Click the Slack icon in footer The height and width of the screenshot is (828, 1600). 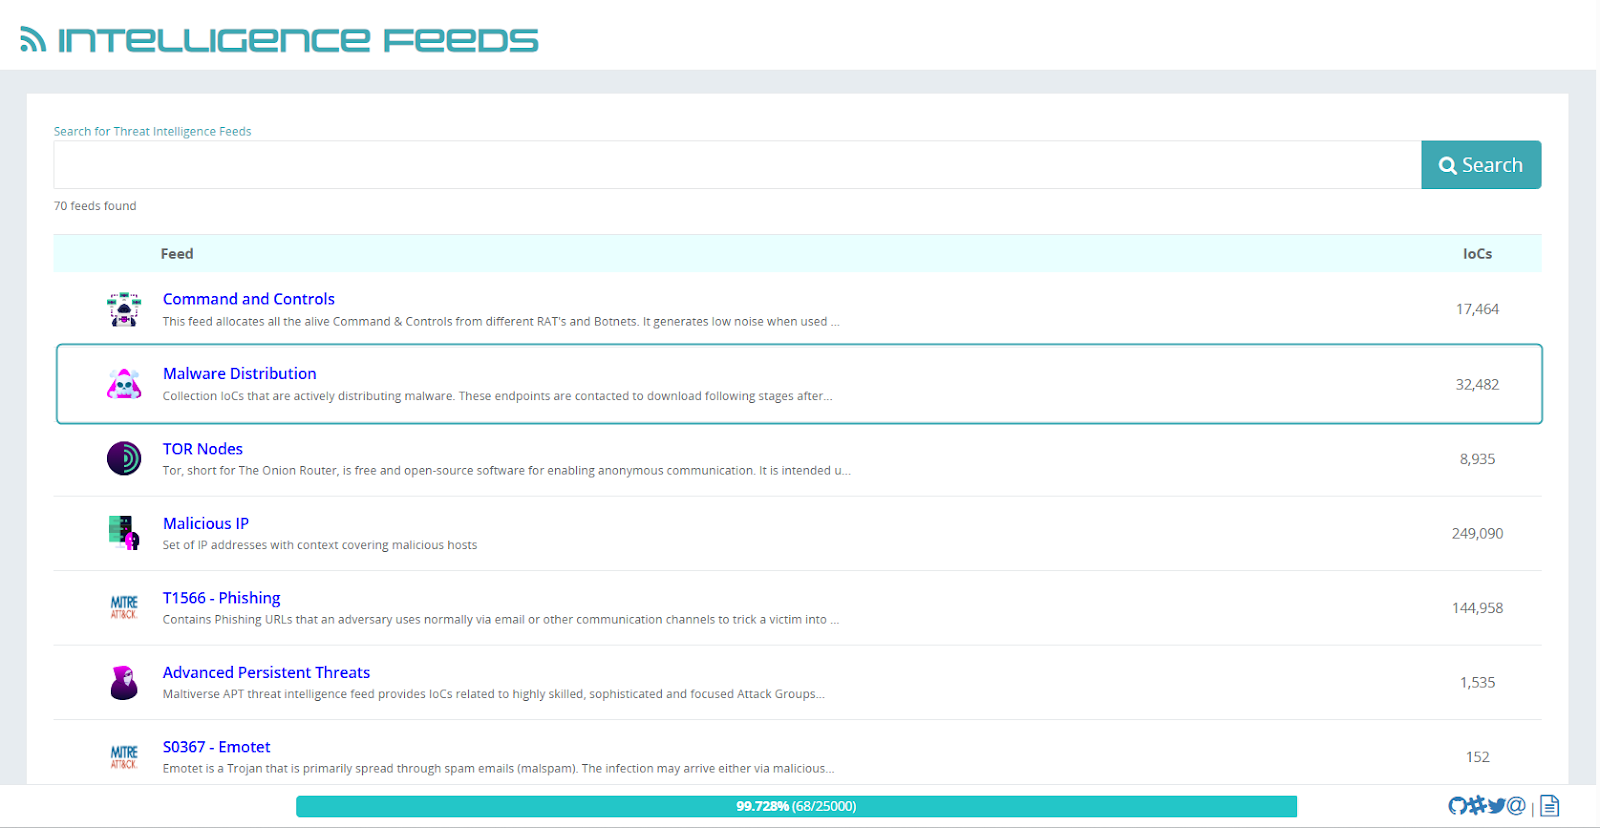pyautogui.click(x=1477, y=806)
